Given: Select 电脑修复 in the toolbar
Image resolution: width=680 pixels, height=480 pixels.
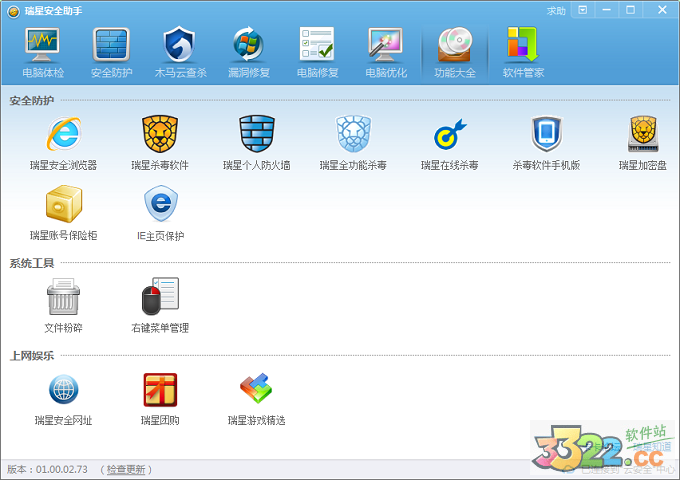Looking at the screenshot, I should [317, 52].
